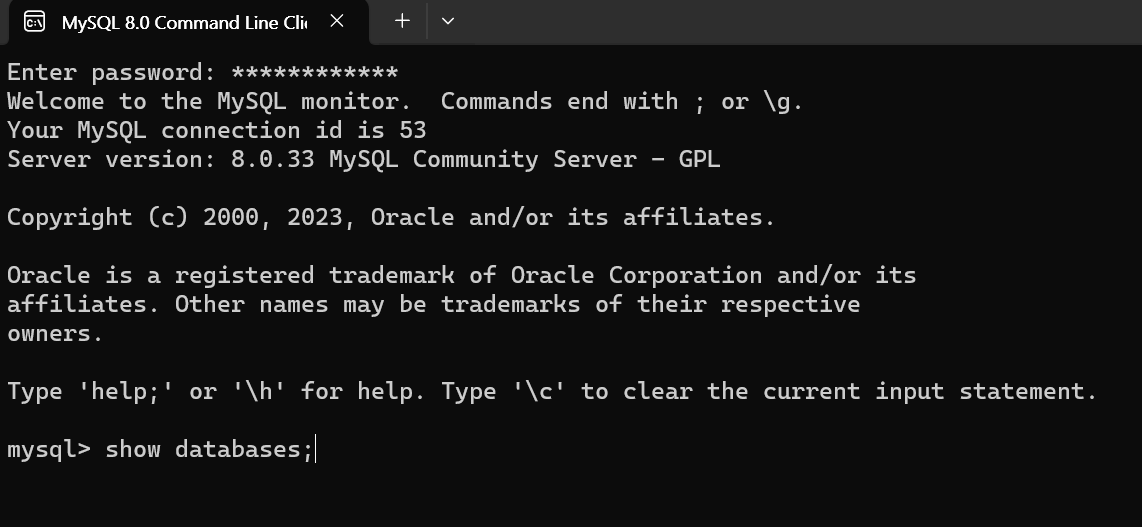1142x527 pixels.
Task: Click the 'Copyright (c) 2000, 2023' text
Action: click(175, 218)
